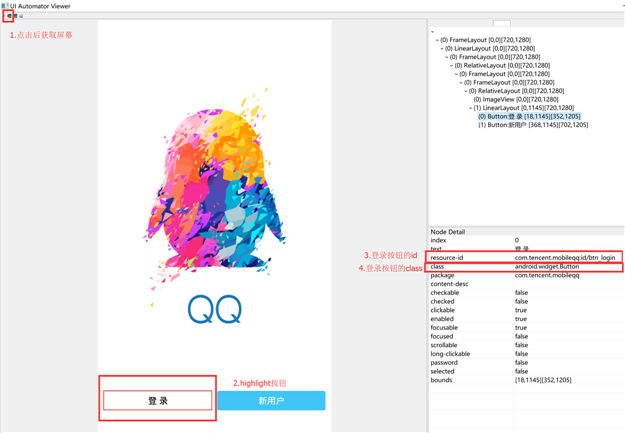Viewport: 625px width, 433px height.
Task: Select the selected property row
Action: (x=526, y=372)
